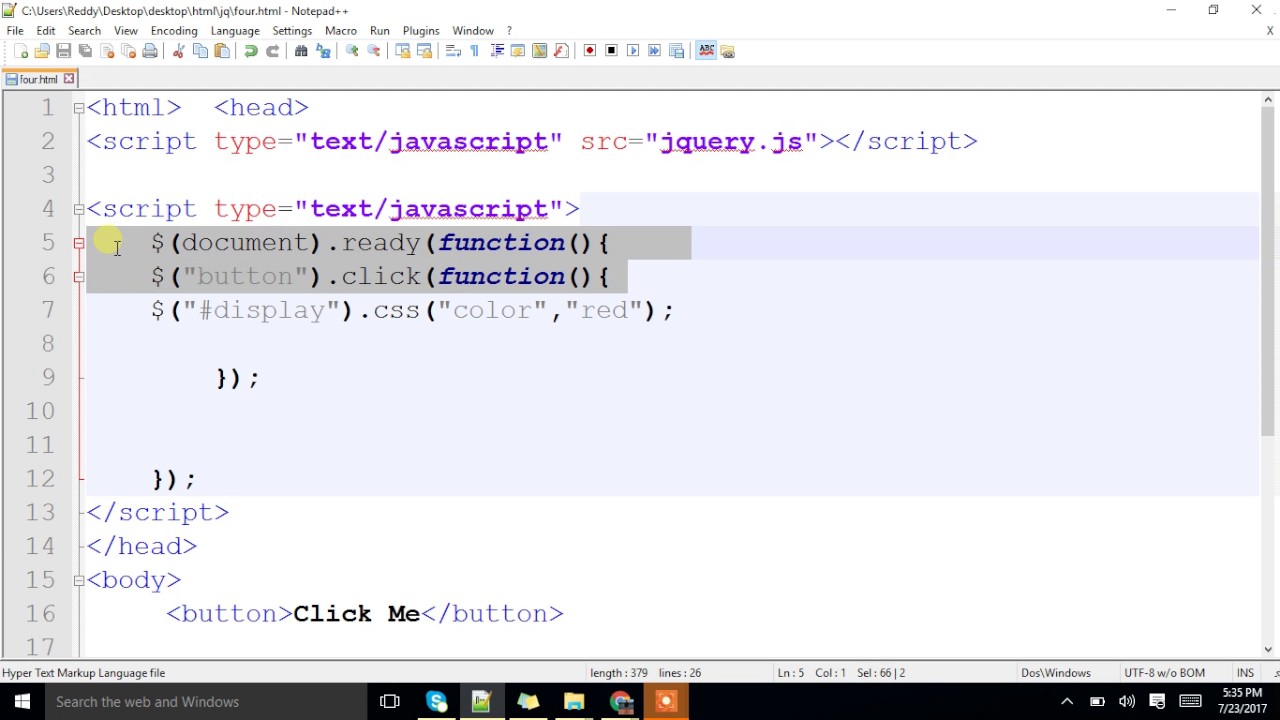Stop macro recording with the square icon

click(x=611, y=51)
